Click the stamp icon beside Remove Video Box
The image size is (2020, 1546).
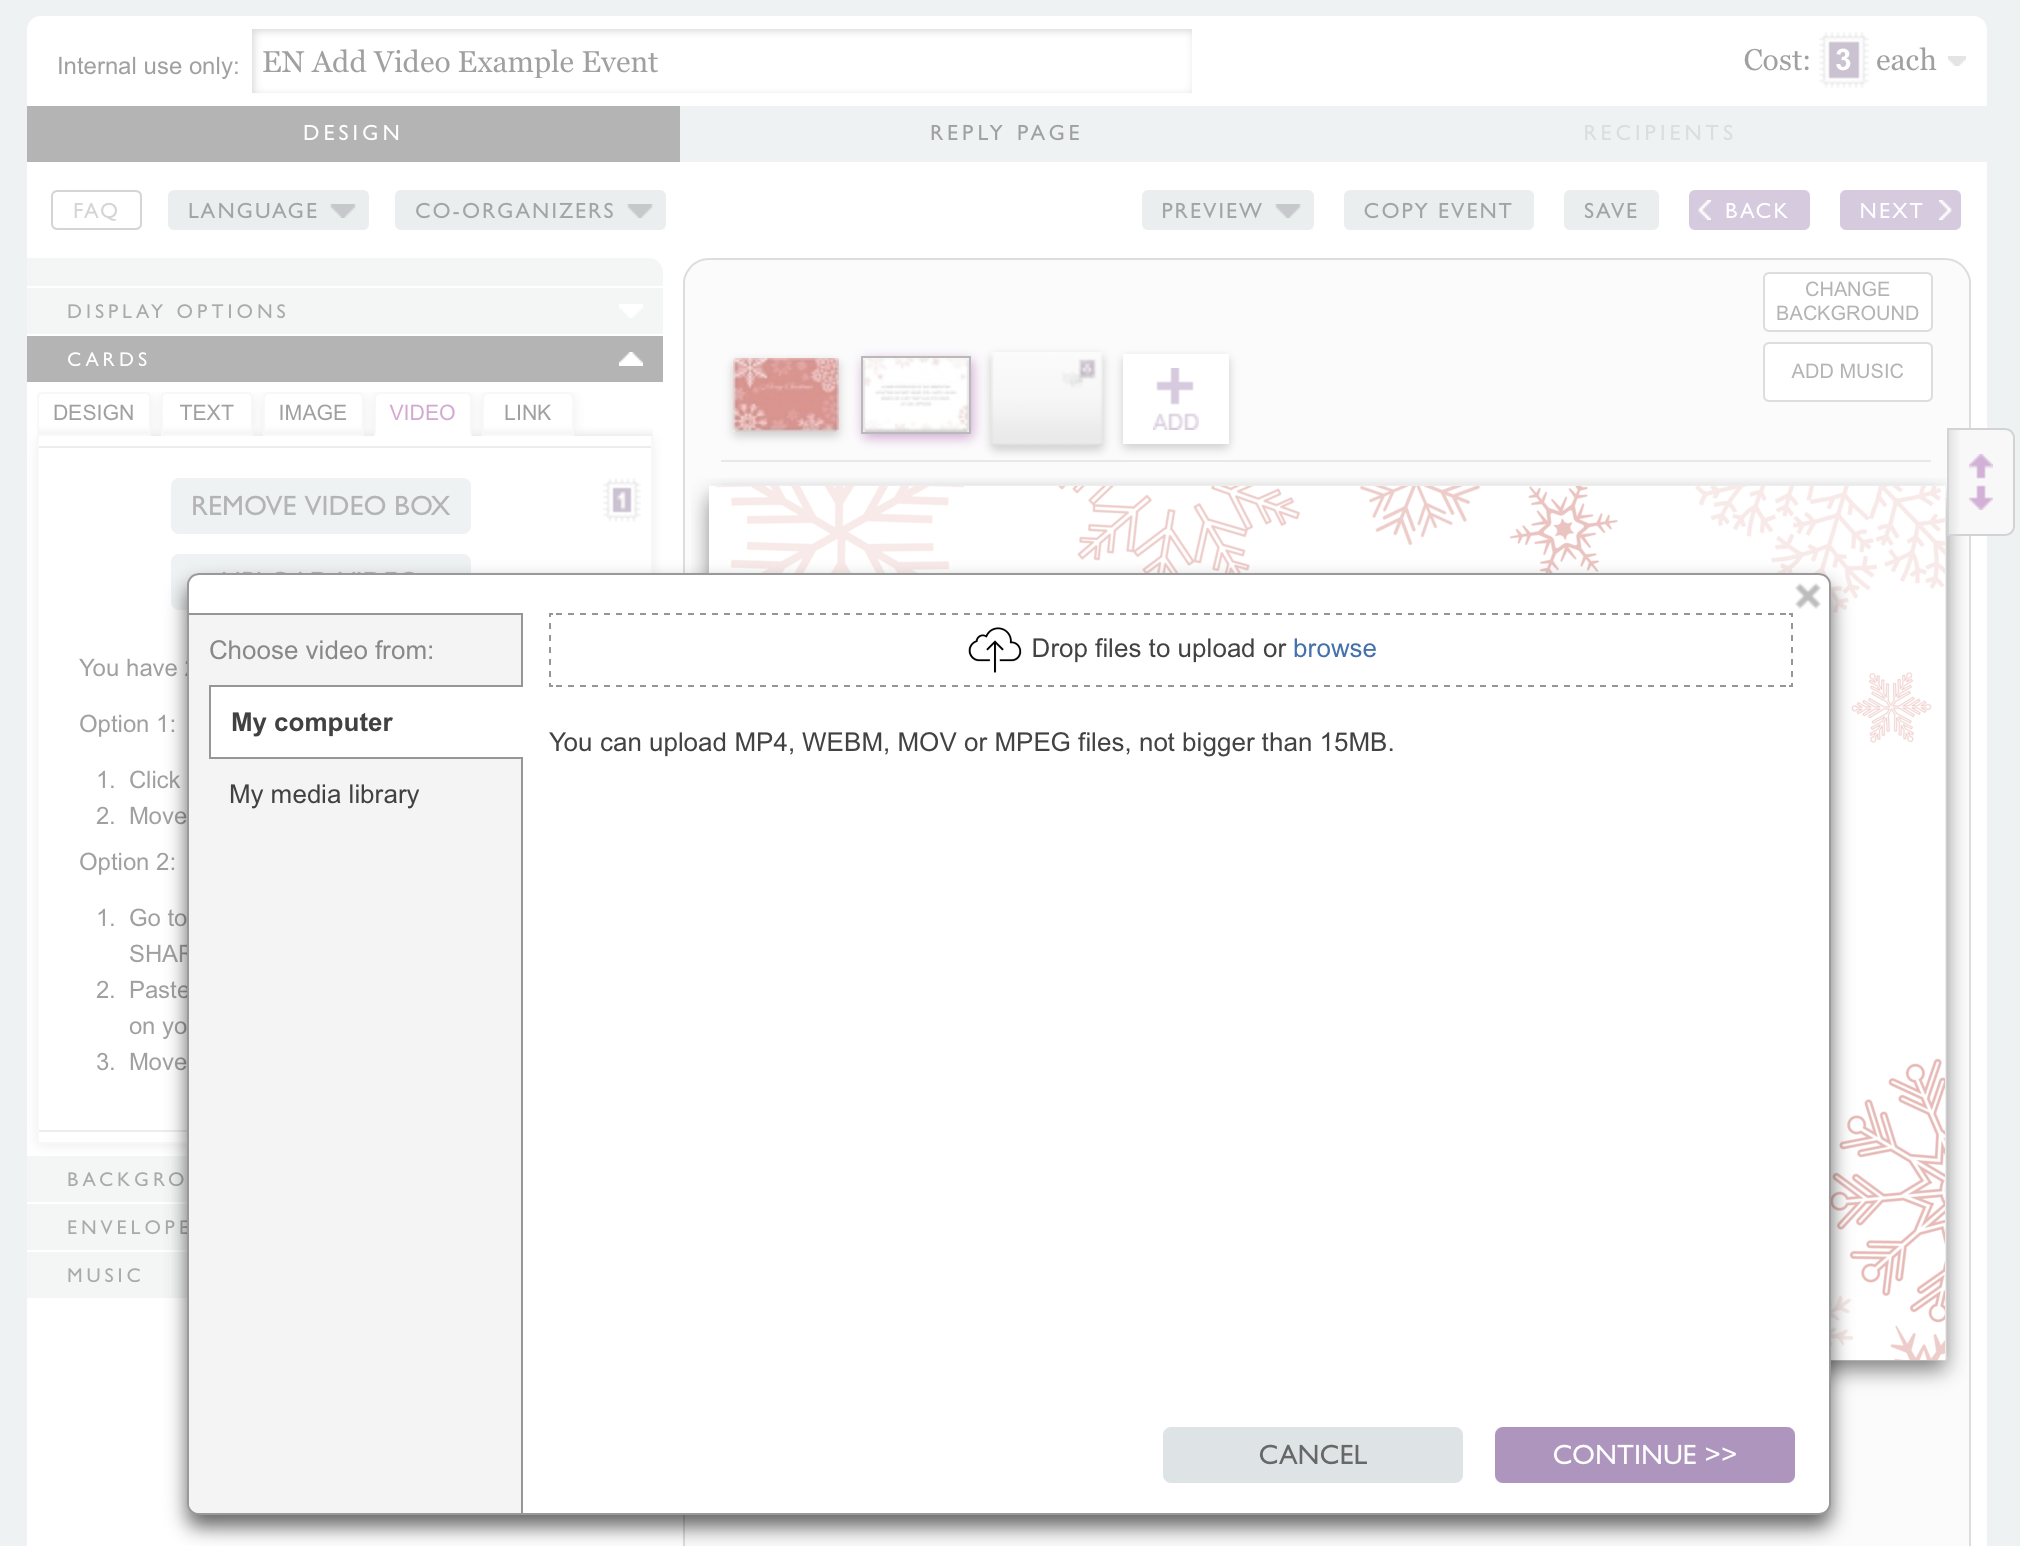[621, 500]
